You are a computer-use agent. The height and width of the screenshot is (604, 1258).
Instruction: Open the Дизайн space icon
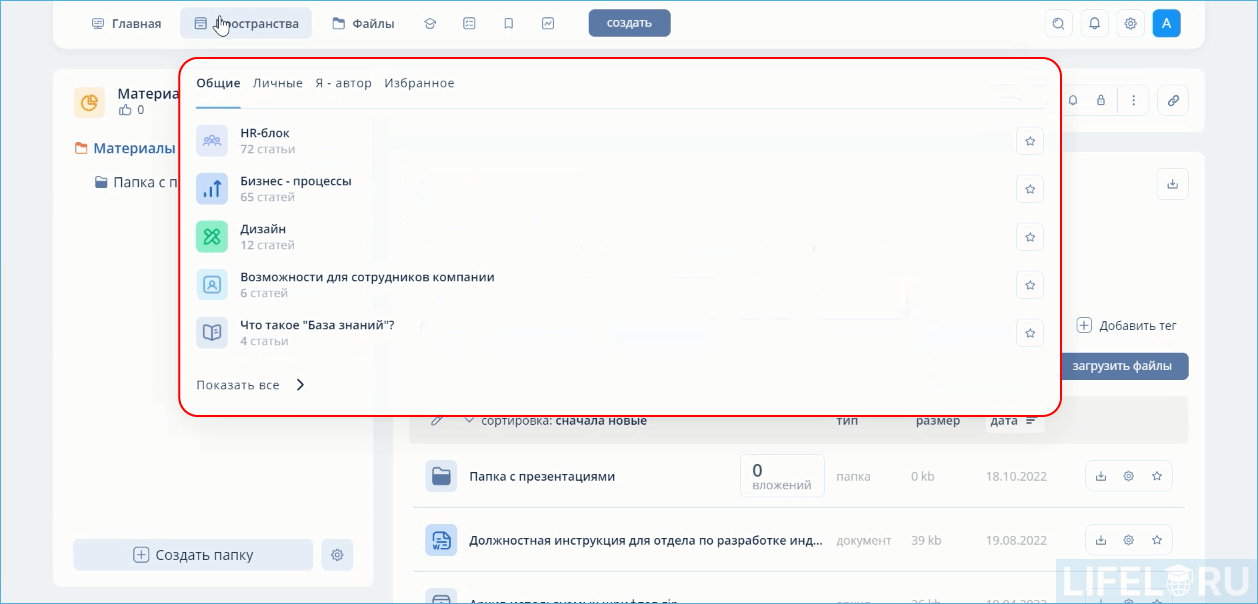click(x=212, y=236)
